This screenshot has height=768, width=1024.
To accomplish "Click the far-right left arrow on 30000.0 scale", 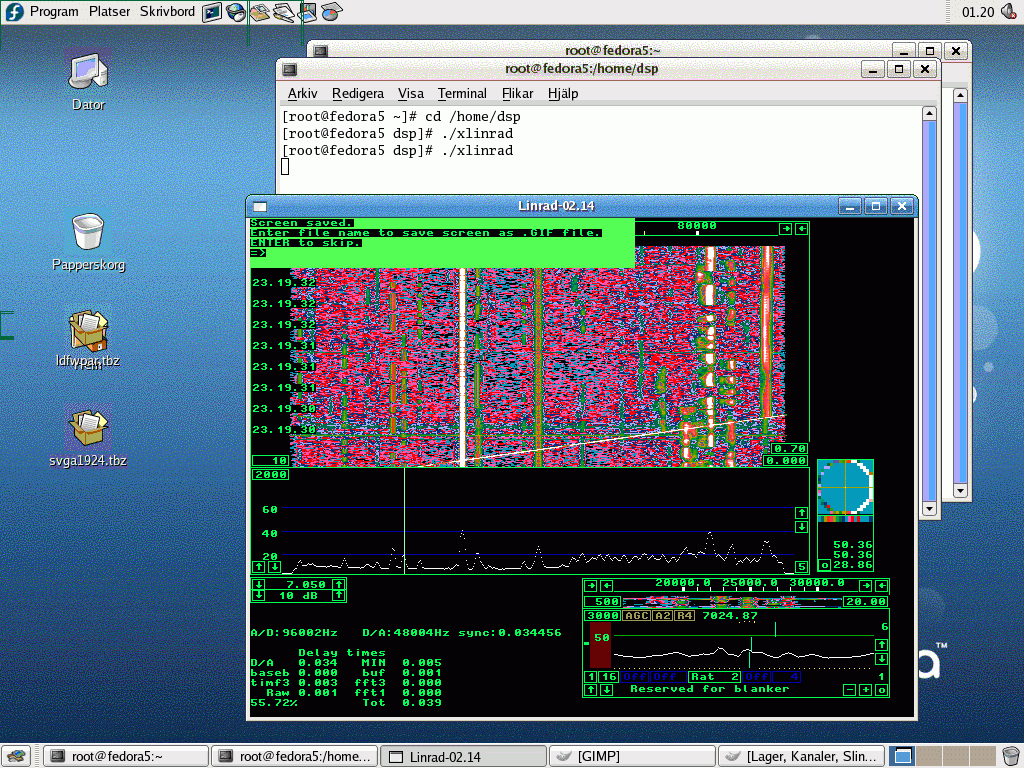I will pyautogui.click(x=882, y=586).
